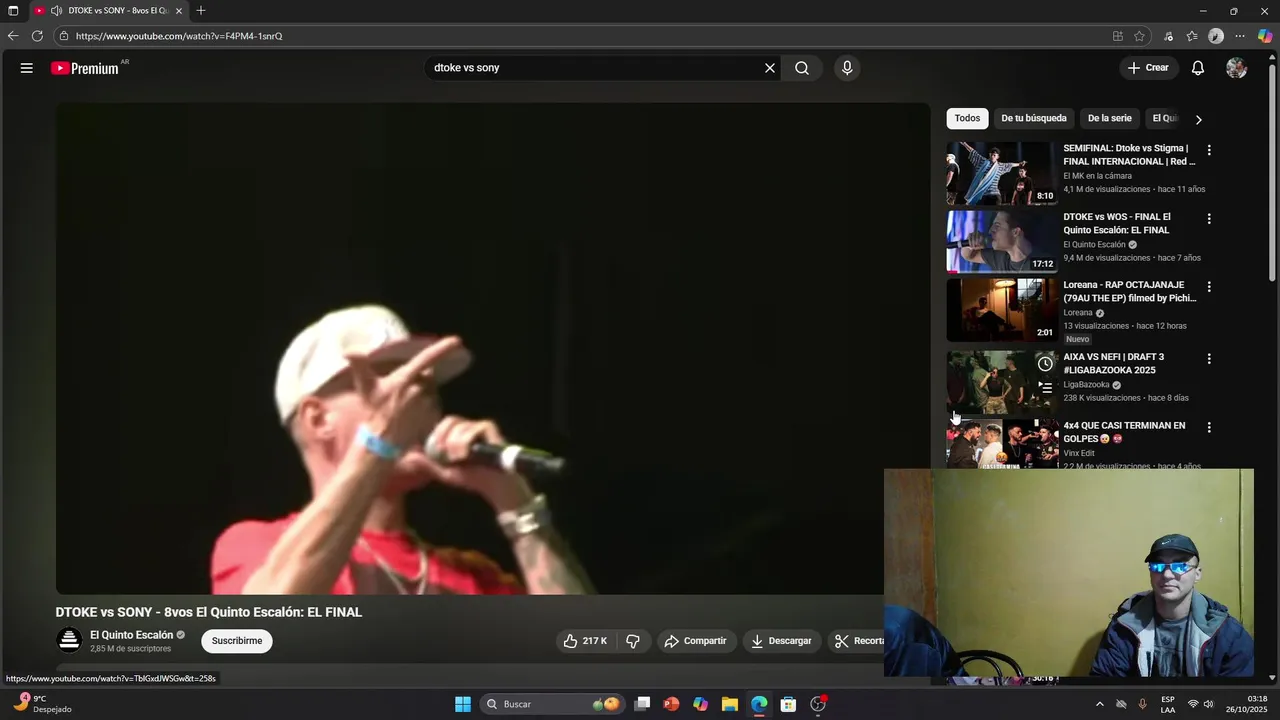Open Edge settings and more ellipsis
The width and height of the screenshot is (1280, 720).
click(1240, 36)
